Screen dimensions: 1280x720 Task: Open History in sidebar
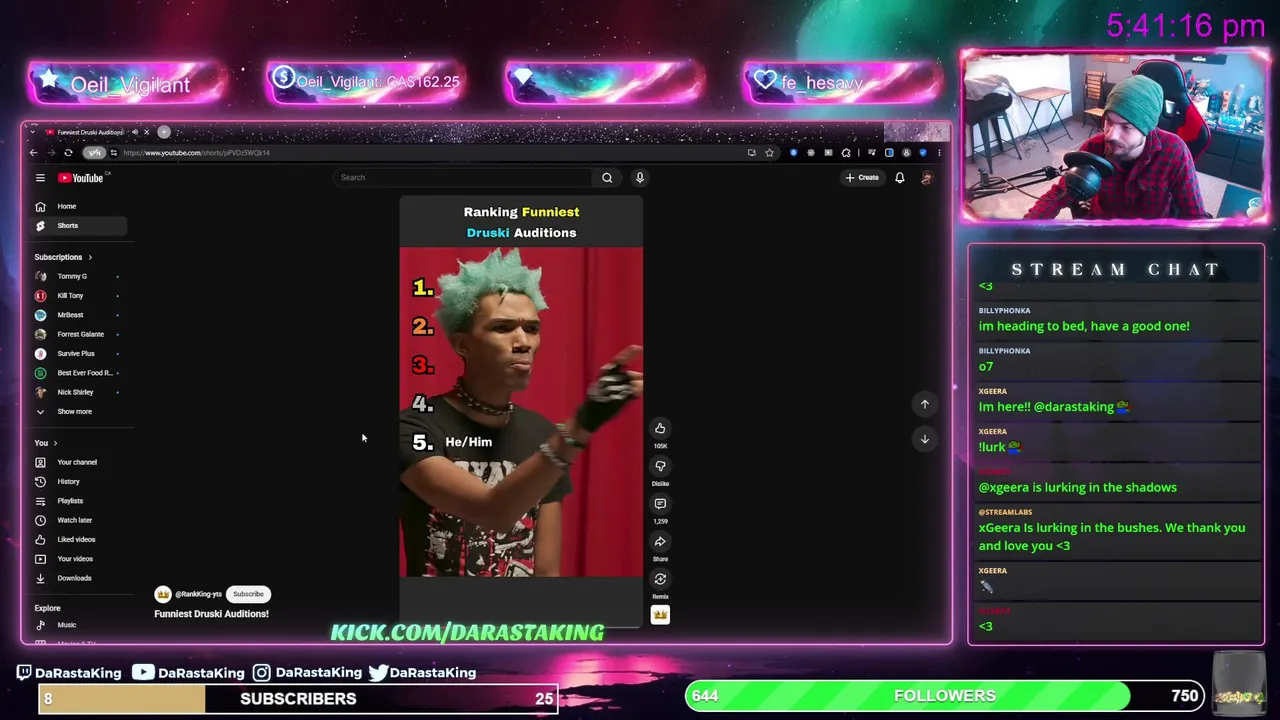tap(79, 482)
